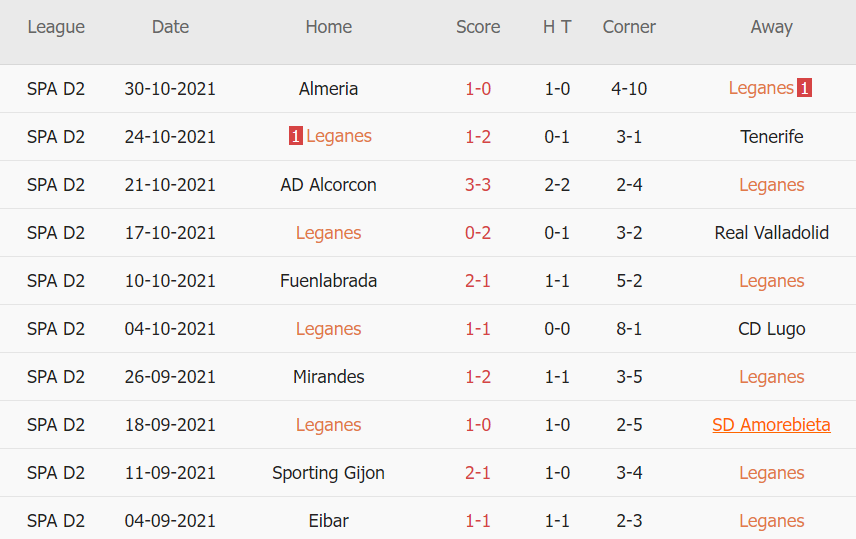Click the red card icon before Leganes home
856x539 pixels.
click(x=295, y=136)
